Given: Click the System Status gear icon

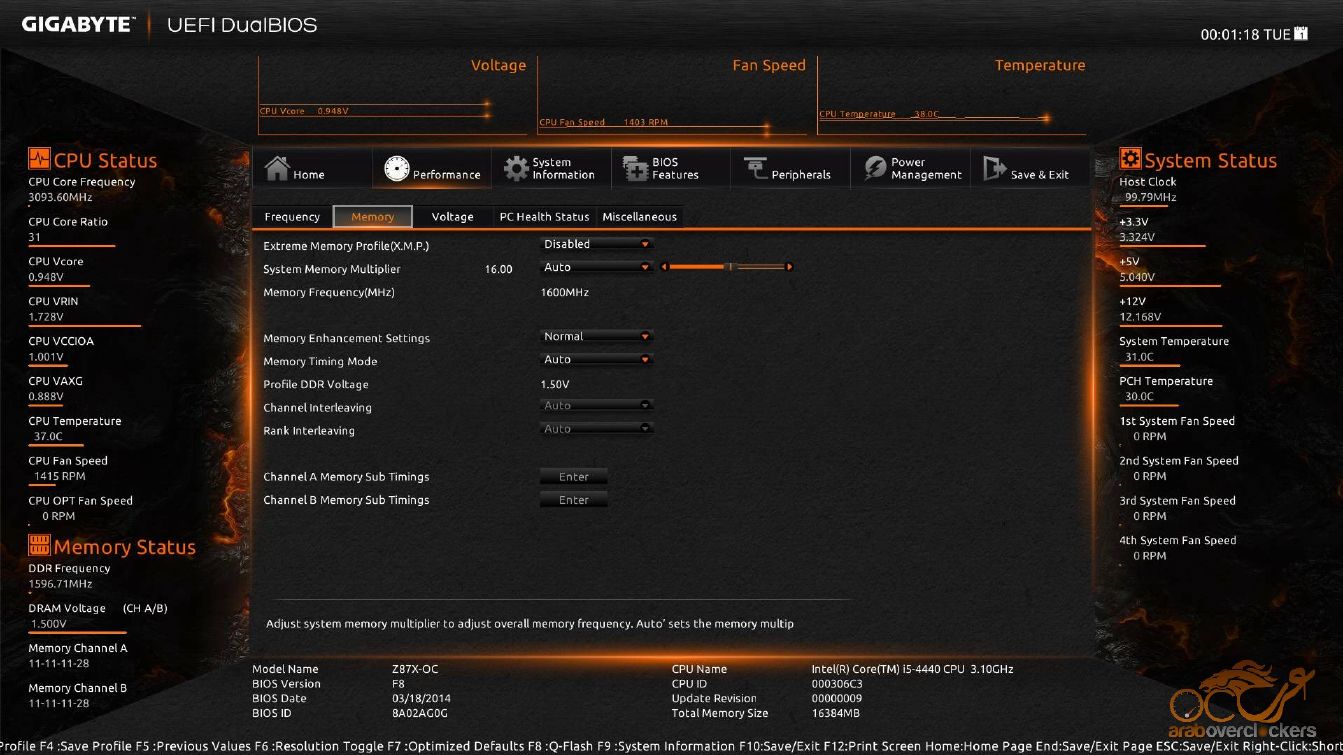Looking at the screenshot, I should pyautogui.click(x=1130, y=158).
